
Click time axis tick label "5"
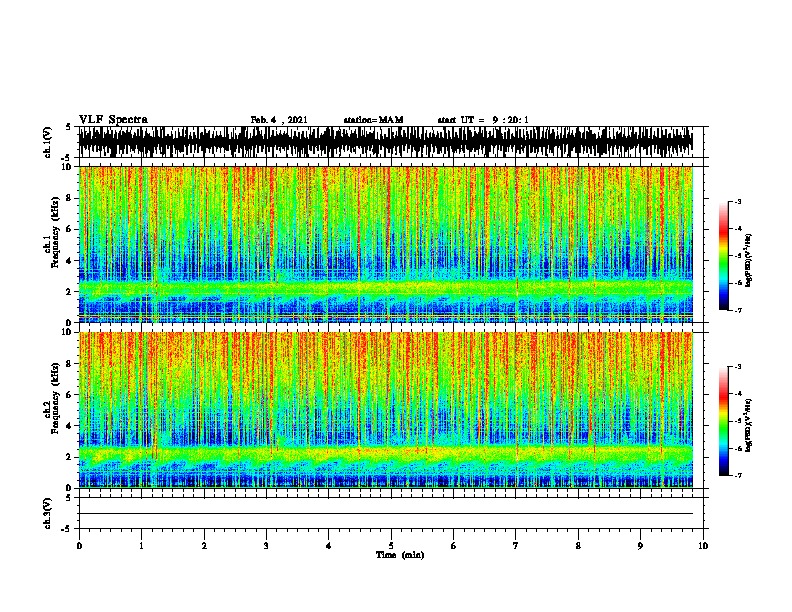[x=391, y=546]
